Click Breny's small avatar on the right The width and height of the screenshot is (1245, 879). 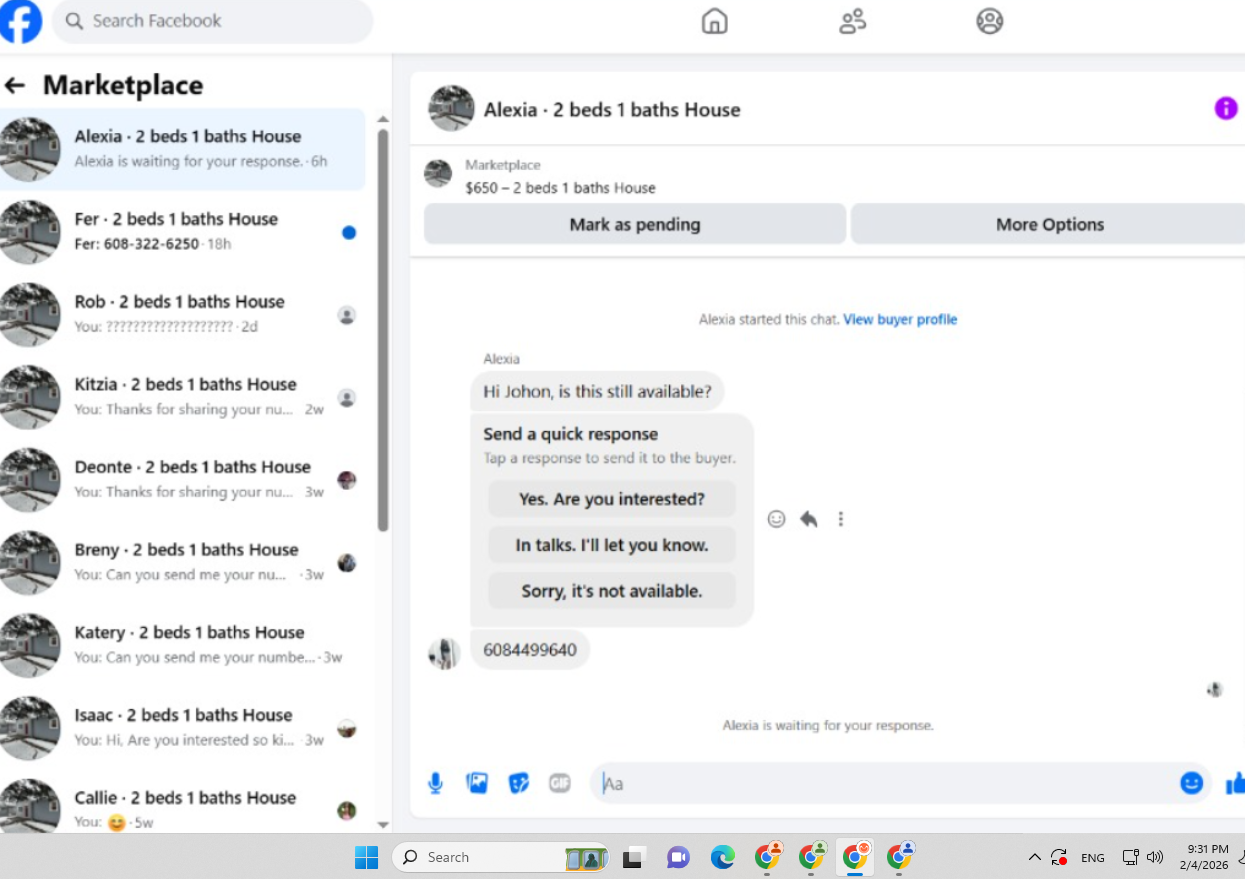[347, 563]
